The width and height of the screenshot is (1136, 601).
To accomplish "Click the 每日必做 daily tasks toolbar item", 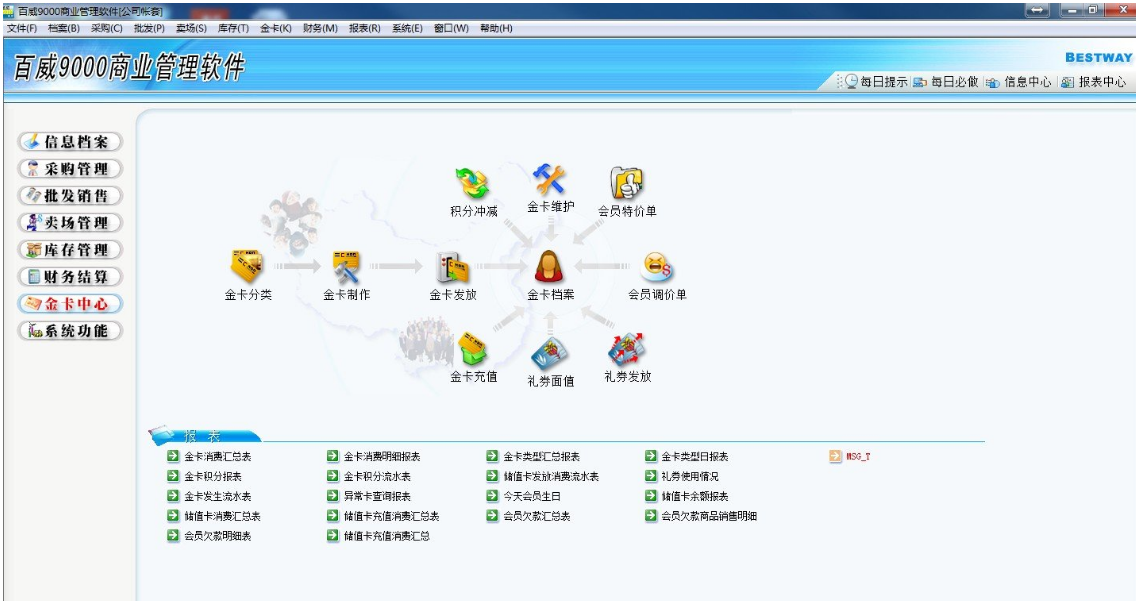I will [946, 82].
